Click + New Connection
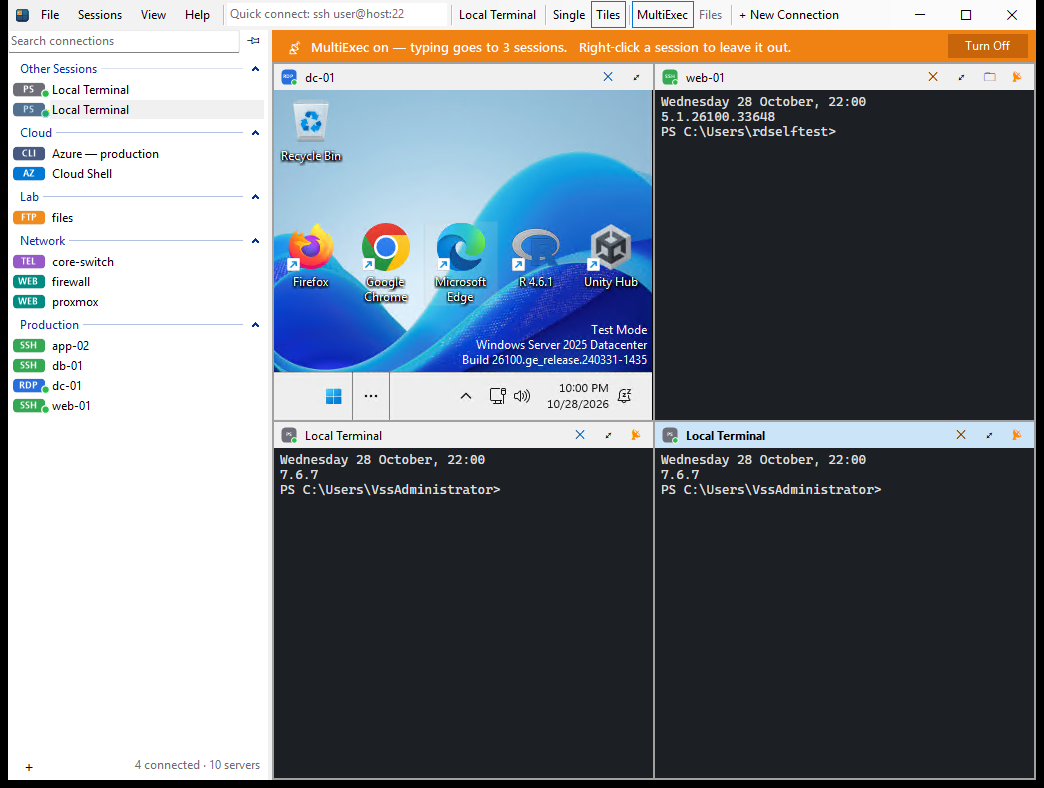This screenshot has height=788, width=1044. coord(788,15)
